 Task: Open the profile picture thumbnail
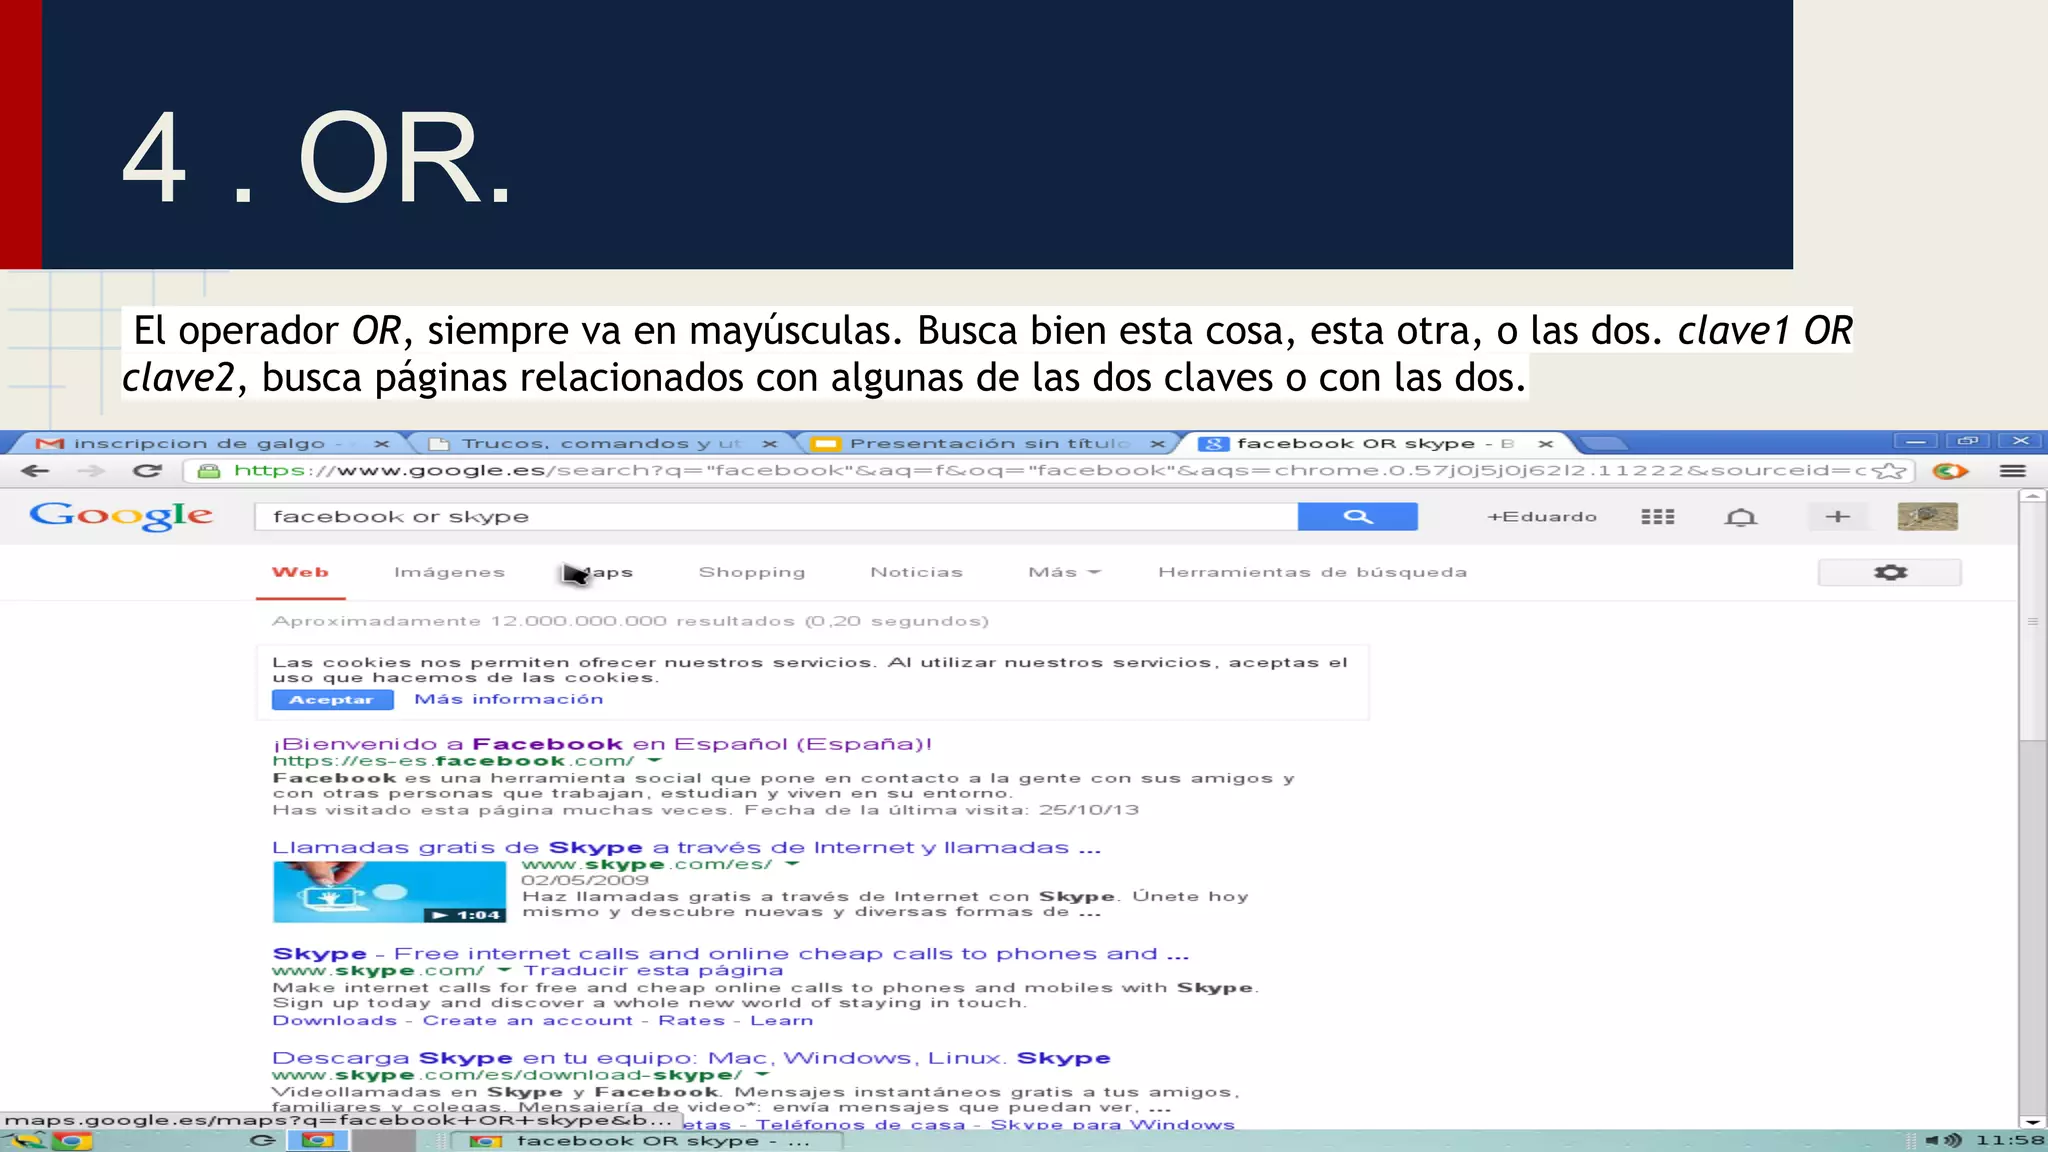(x=1927, y=516)
